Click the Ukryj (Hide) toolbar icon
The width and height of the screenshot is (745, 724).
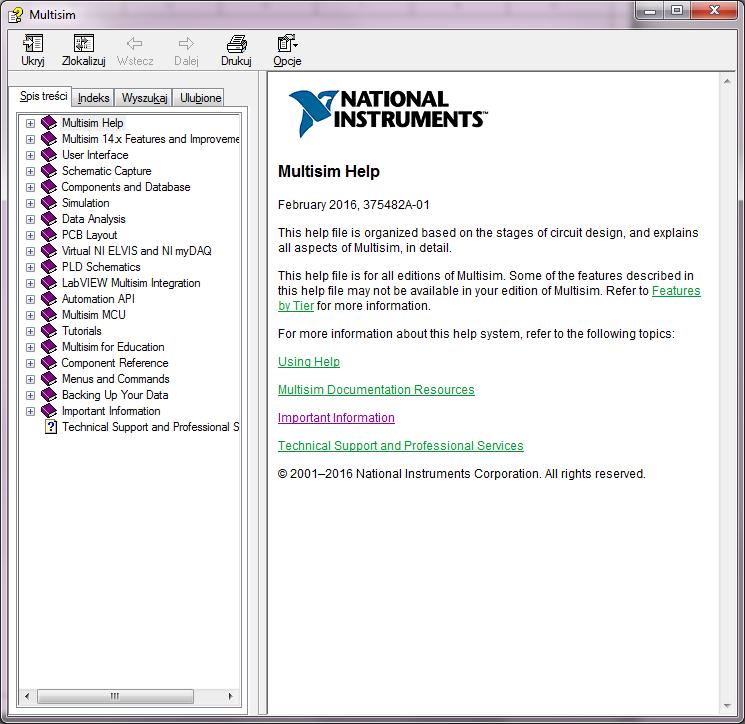coord(33,43)
